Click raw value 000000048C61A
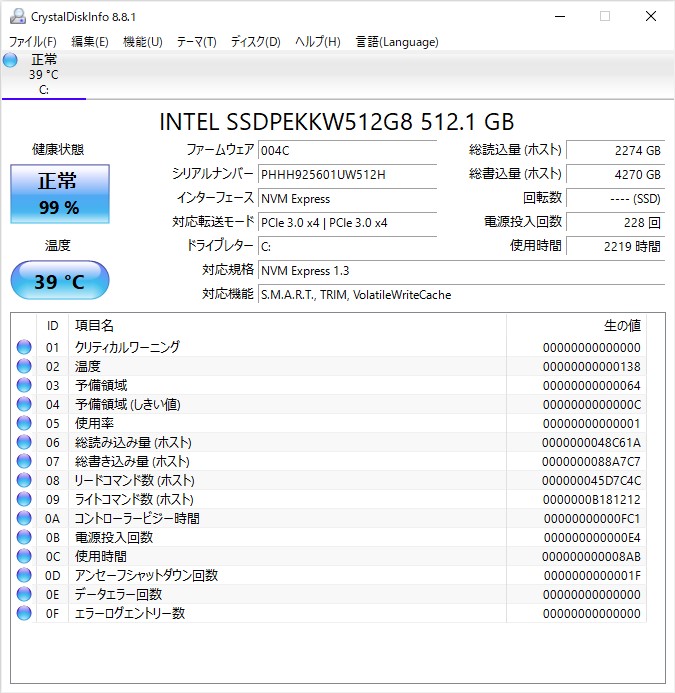The height and width of the screenshot is (693, 675). [591, 442]
